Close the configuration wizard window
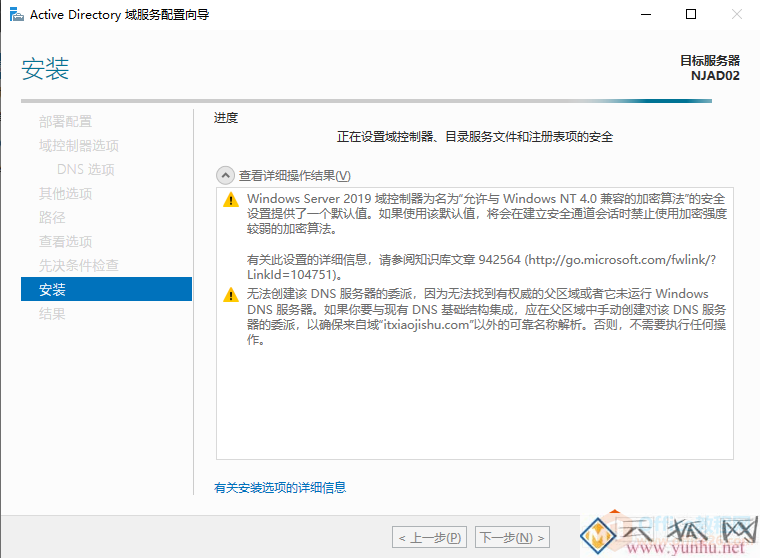Image resolution: width=760 pixels, height=558 pixels. 737,15
